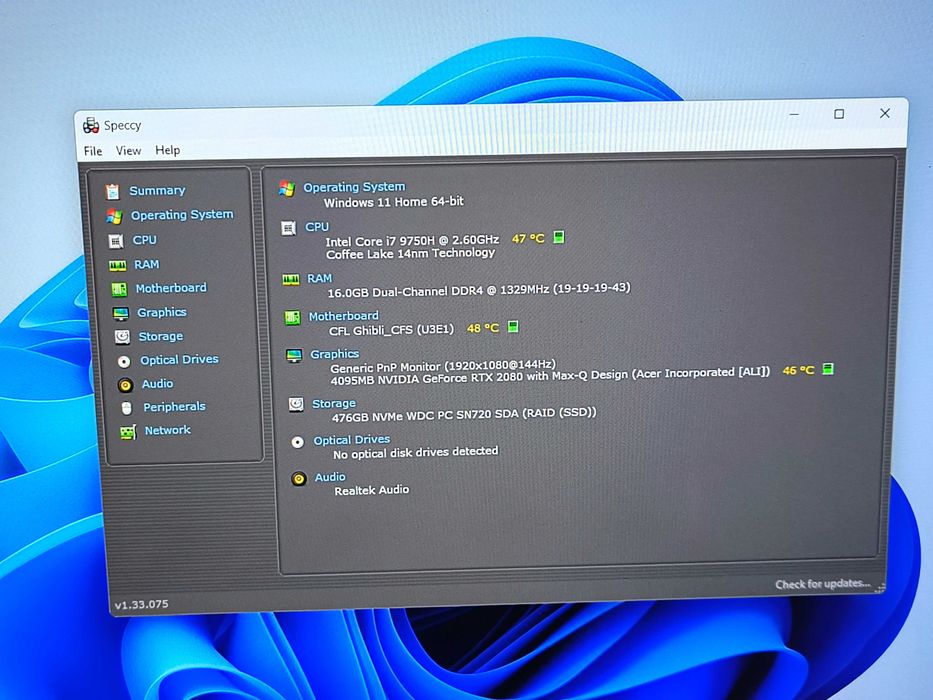Click the Operating System heading link in summary
933x700 pixels.
pyautogui.click(x=354, y=187)
